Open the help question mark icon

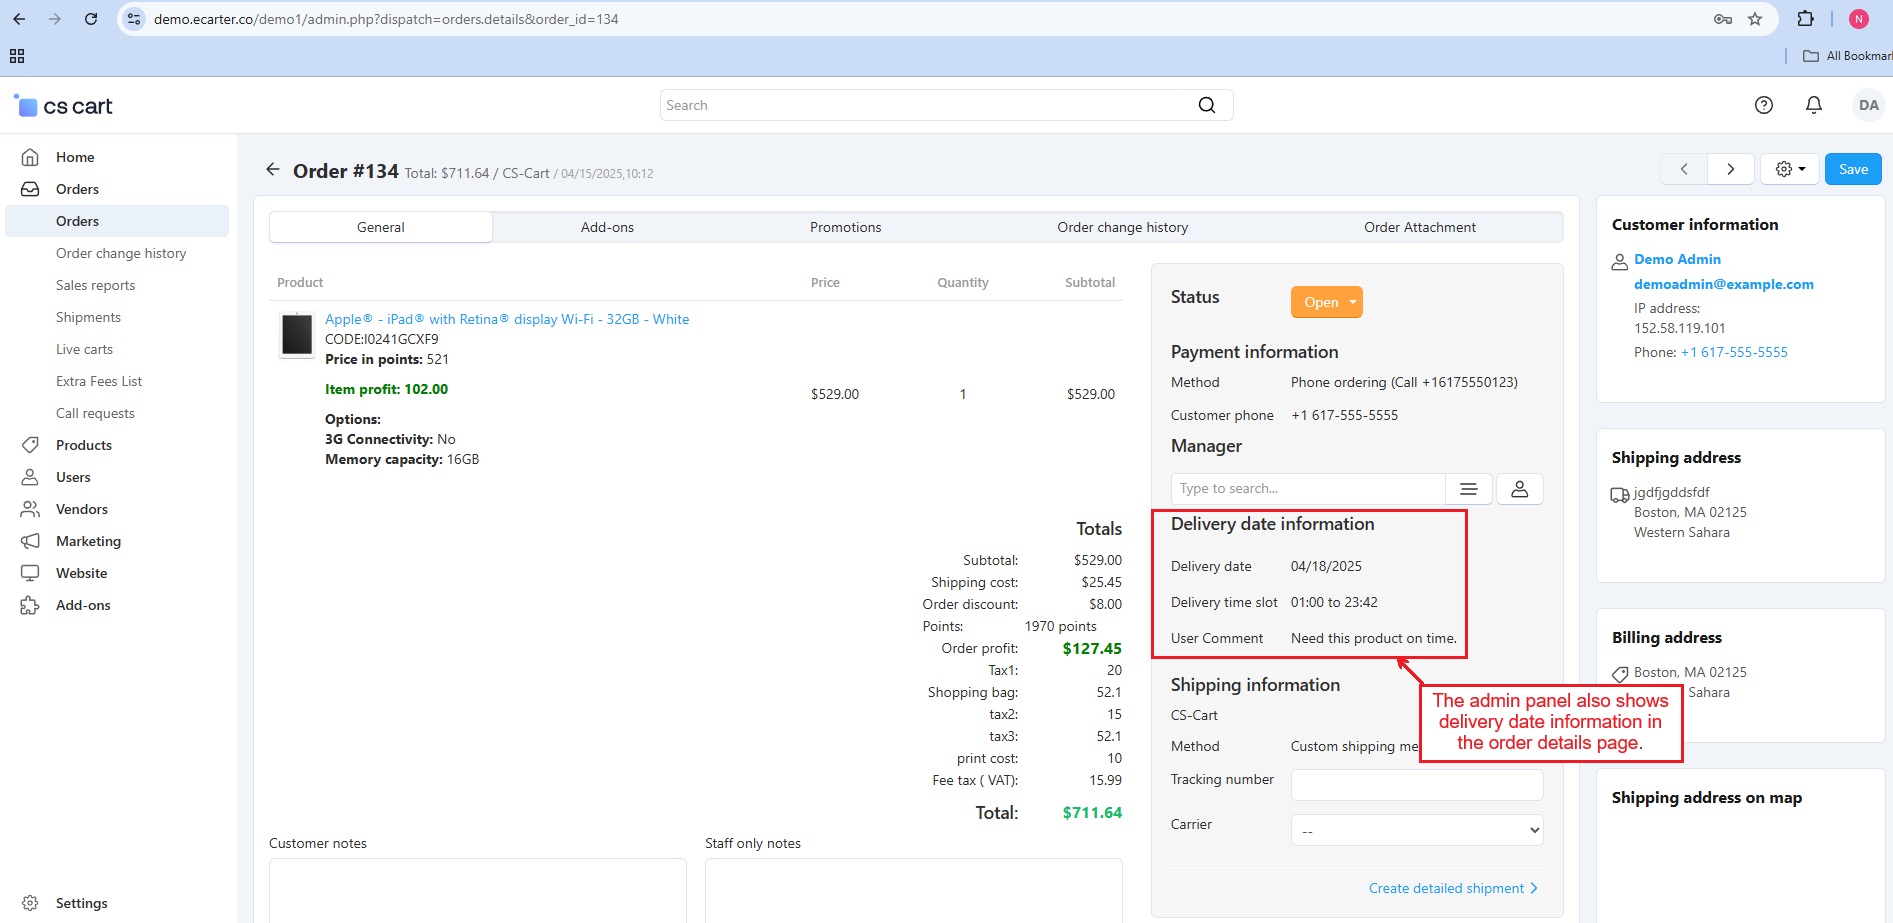1763,105
